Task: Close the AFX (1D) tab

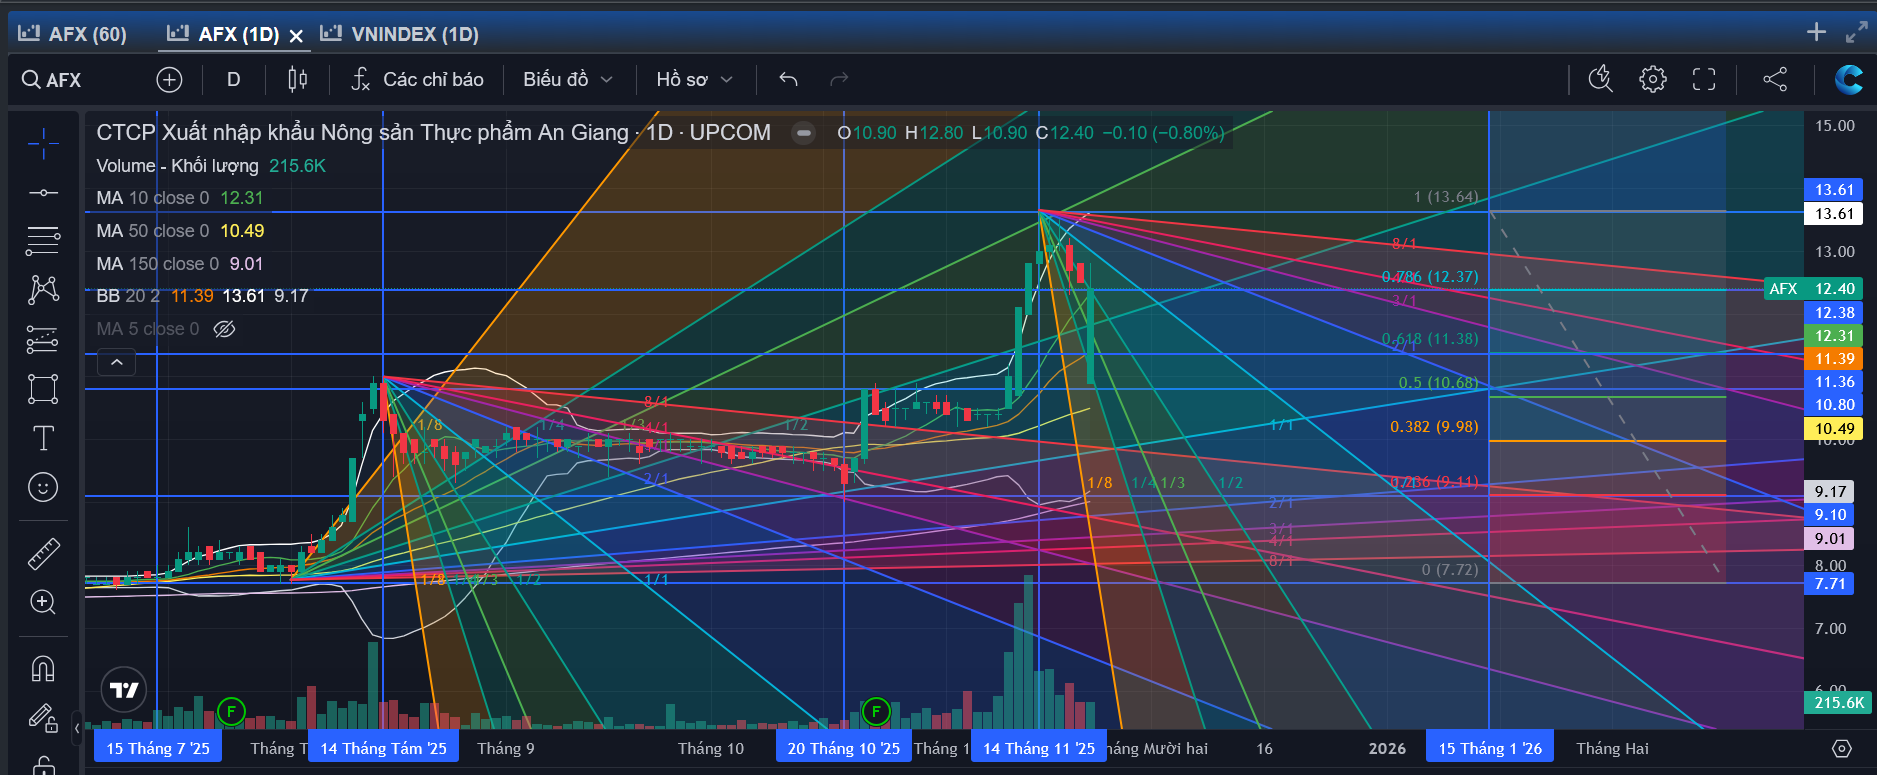Action: click(296, 36)
